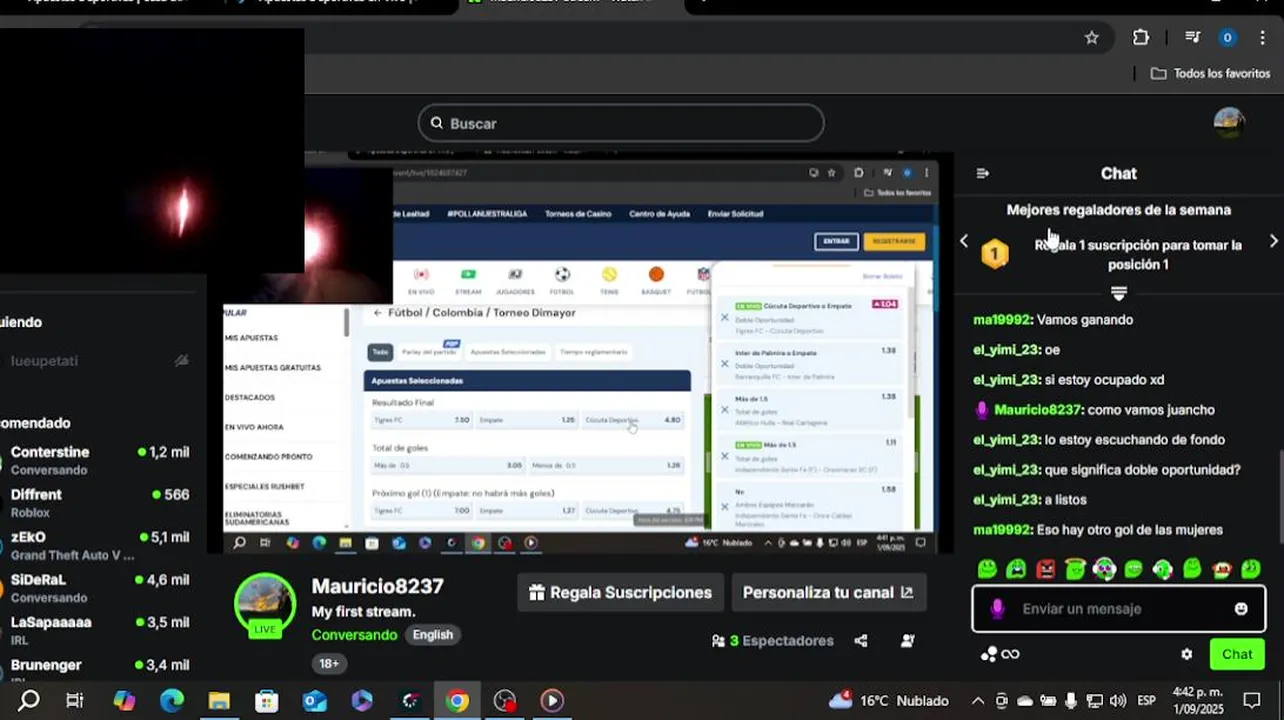This screenshot has height=720, width=1284.
Task: Open Windows taskbar search
Action: [29, 701]
